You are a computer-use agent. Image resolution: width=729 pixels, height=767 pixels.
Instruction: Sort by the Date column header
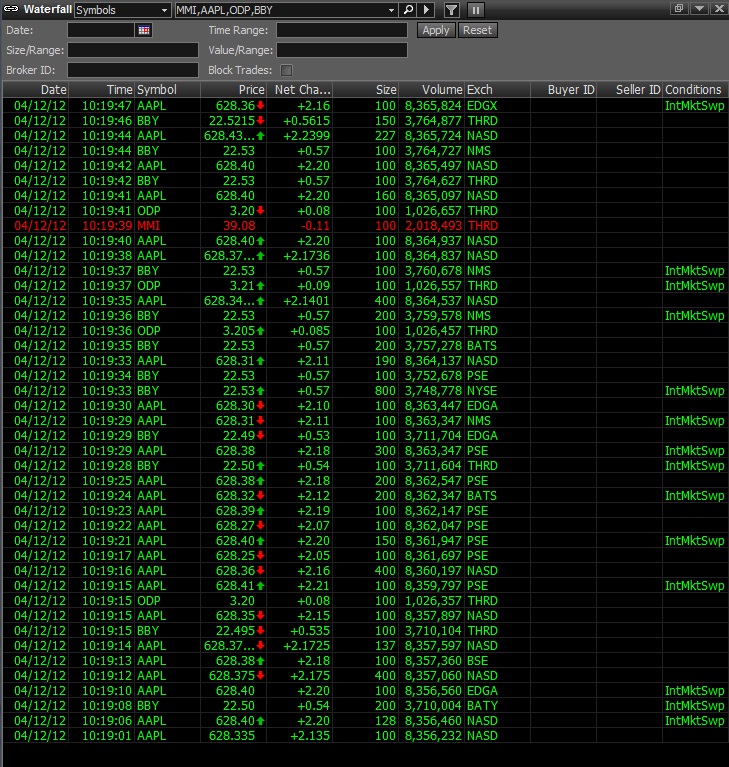click(36, 90)
